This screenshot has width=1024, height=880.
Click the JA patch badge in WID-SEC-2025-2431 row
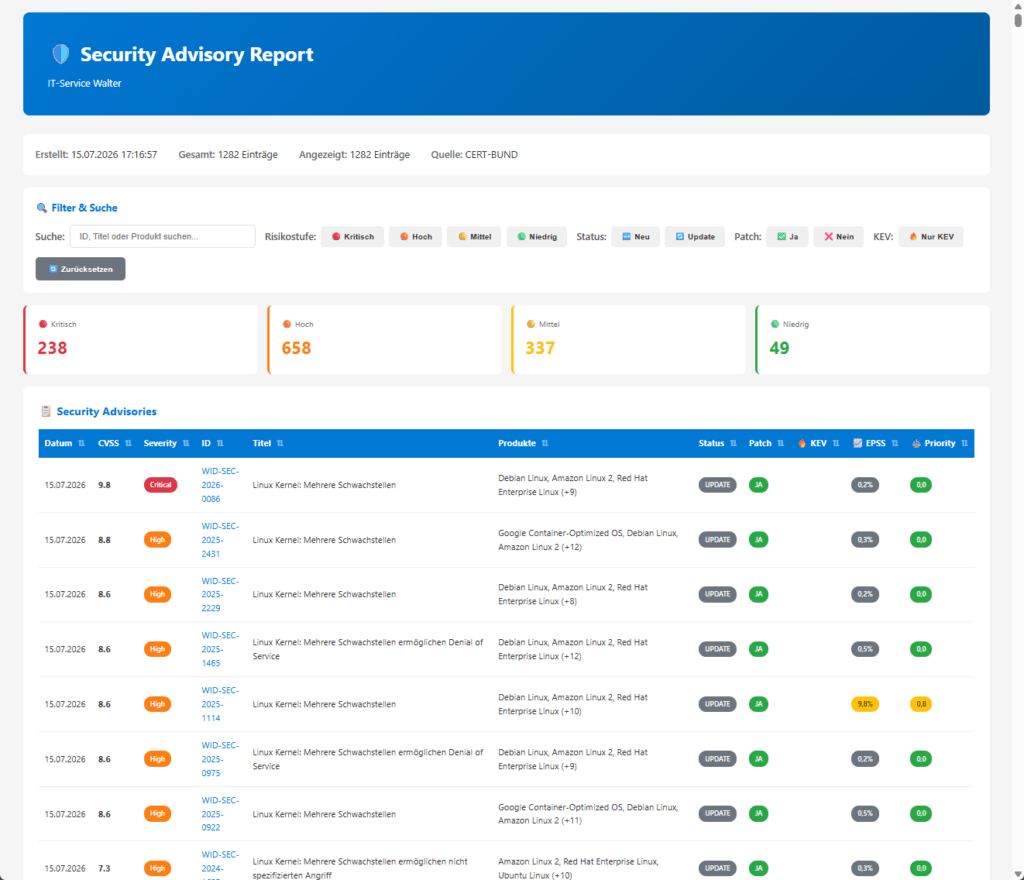(x=758, y=540)
